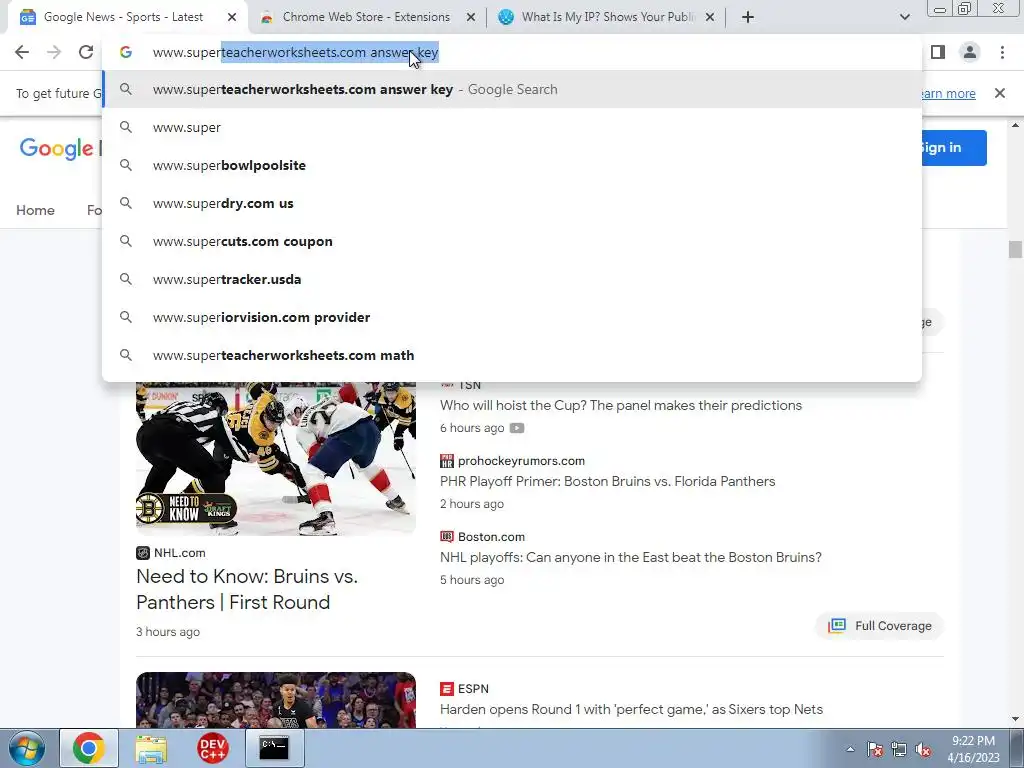Open the Home news section
The height and width of the screenshot is (768, 1024).
click(35, 210)
